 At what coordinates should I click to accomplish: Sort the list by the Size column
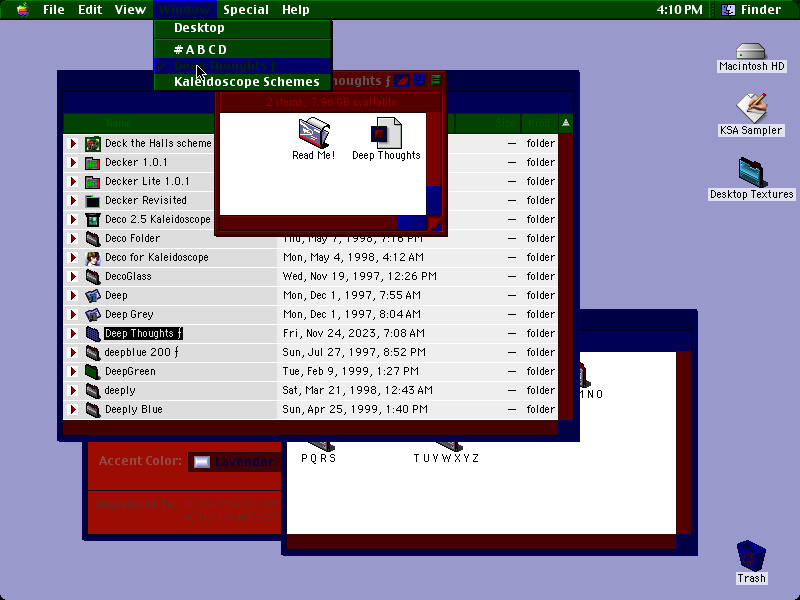tap(487, 123)
